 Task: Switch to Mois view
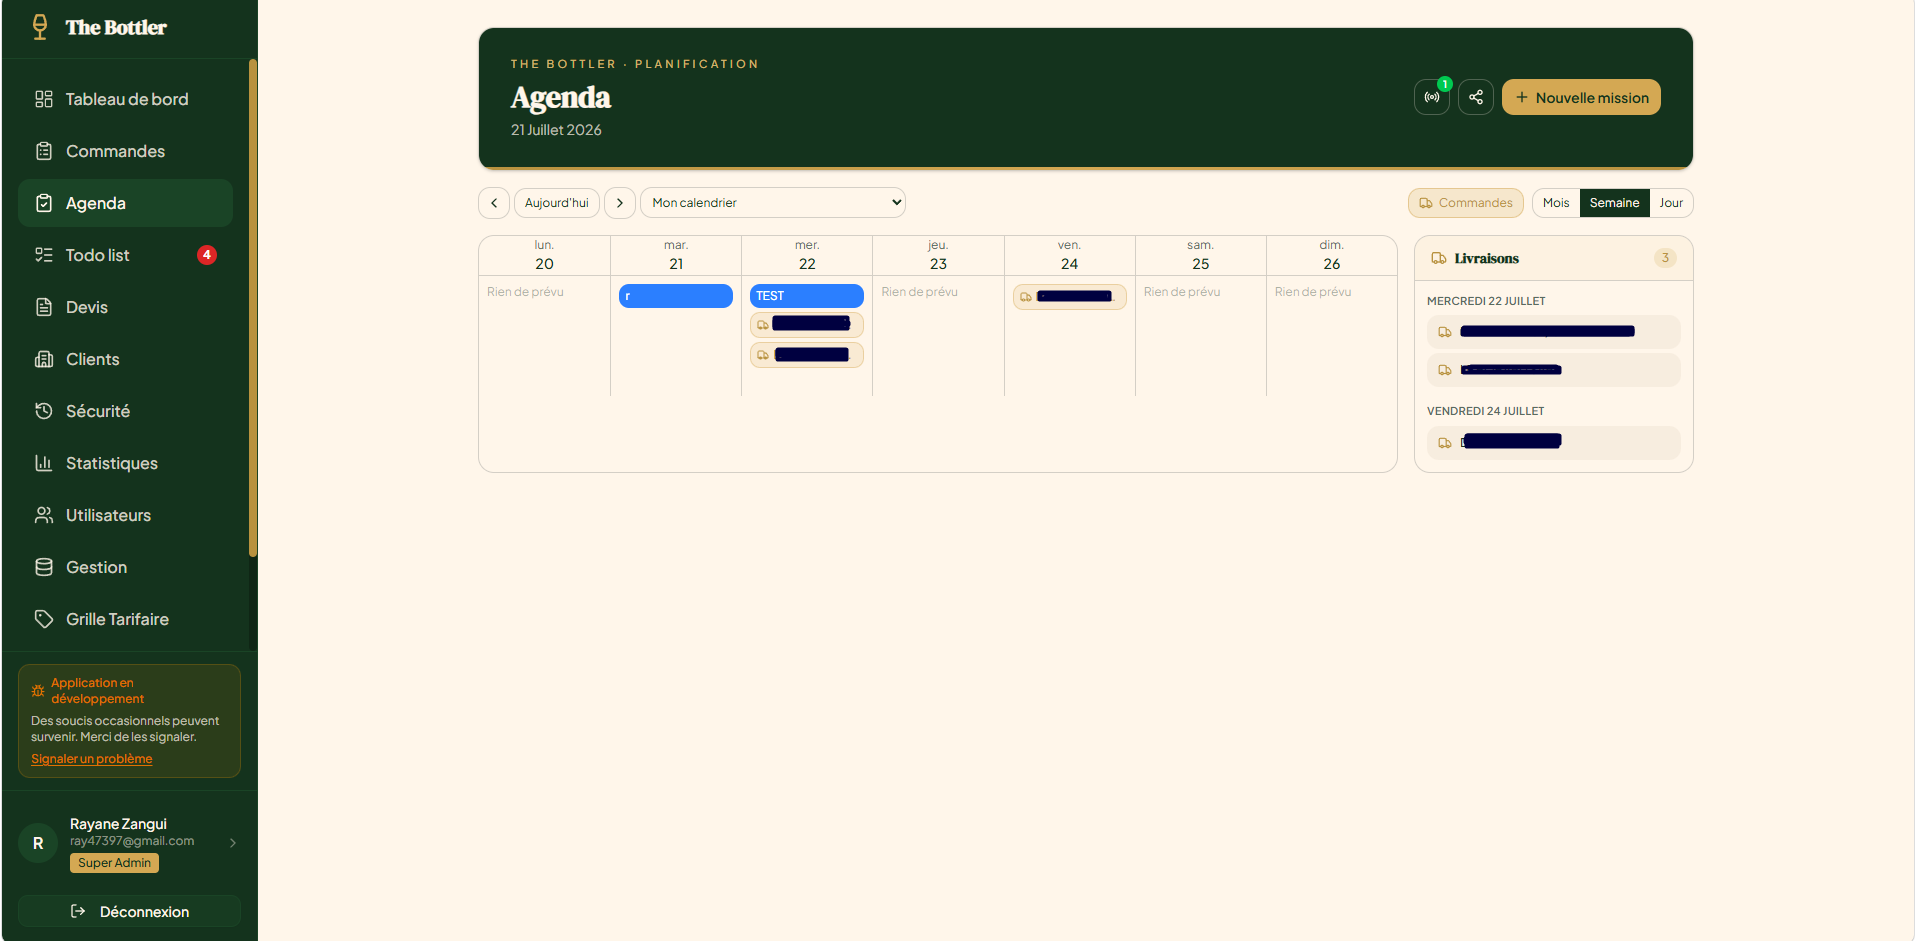point(1556,203)
